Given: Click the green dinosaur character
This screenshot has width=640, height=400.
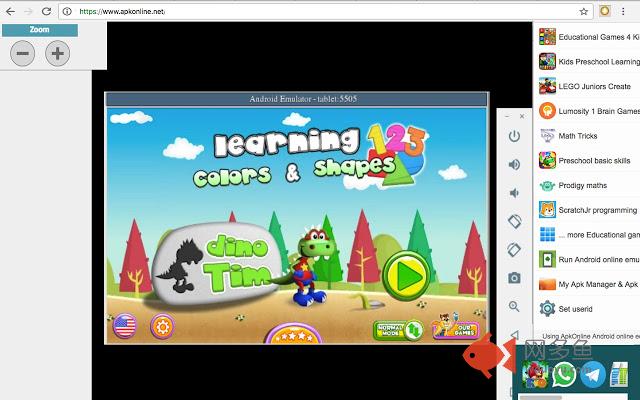Looking at the screenshot, I should [x=310, y=267].
